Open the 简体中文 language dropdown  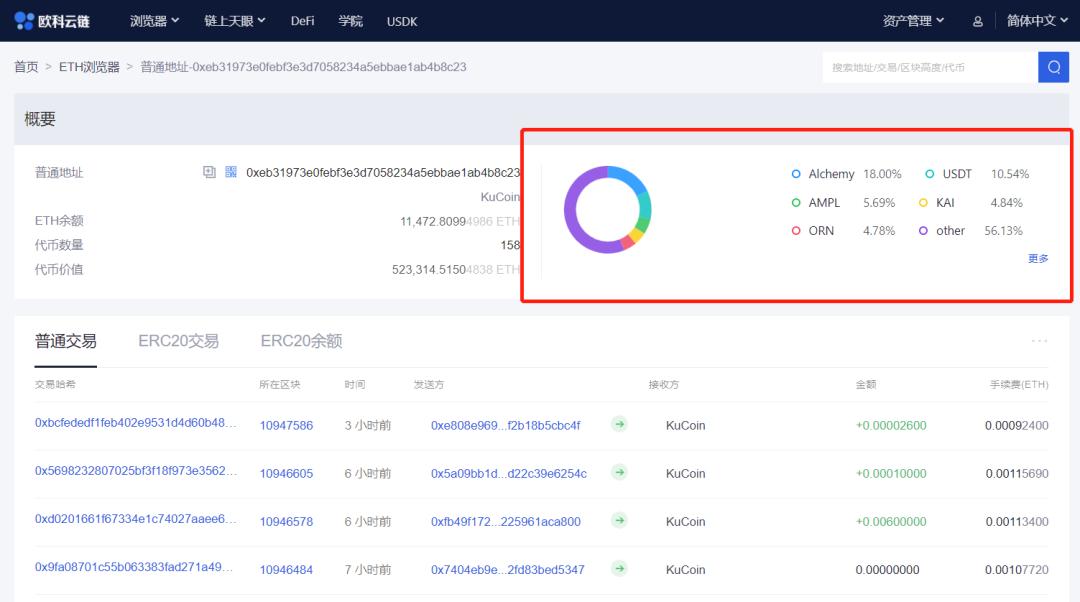tap(1037, 21)
